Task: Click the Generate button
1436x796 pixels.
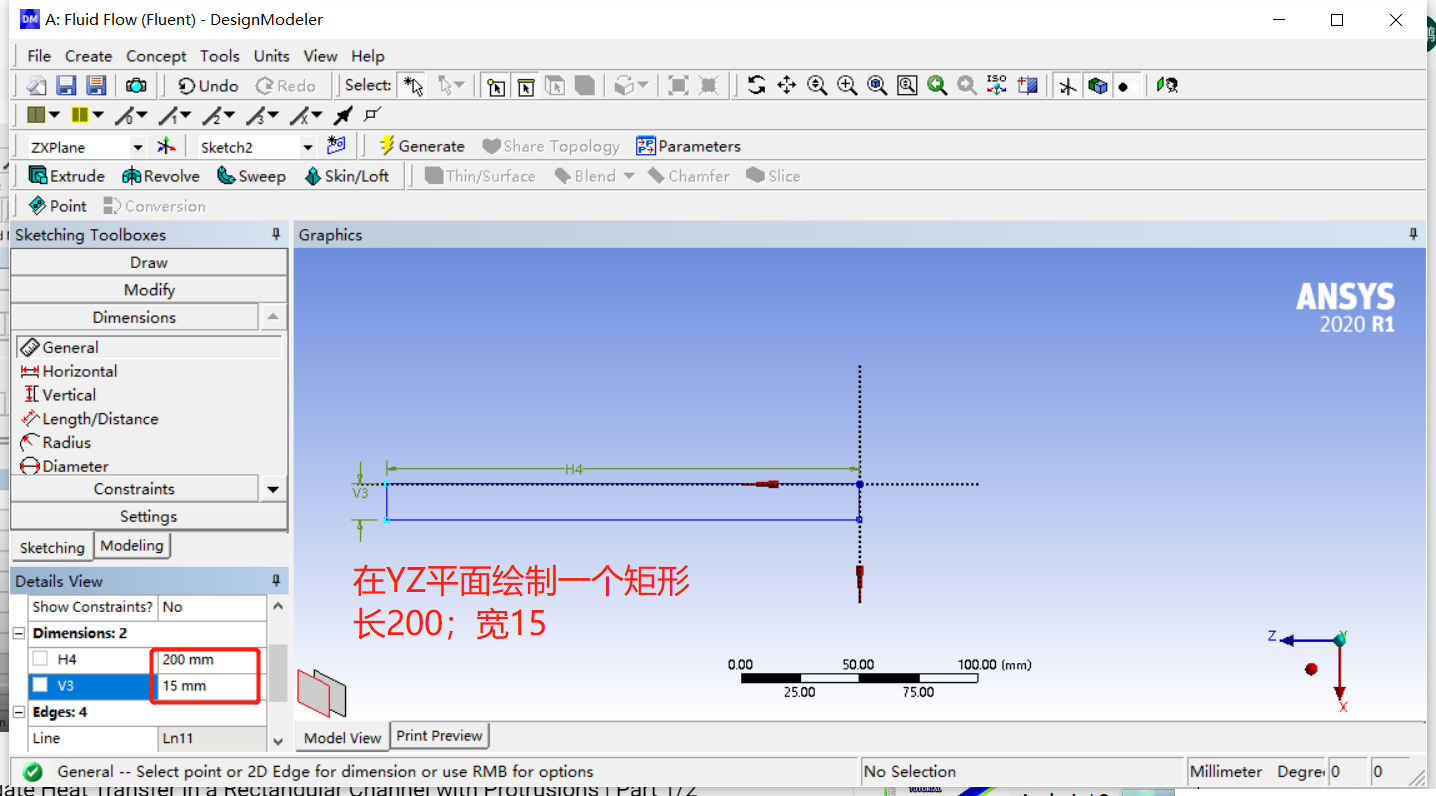Action: 421,146
